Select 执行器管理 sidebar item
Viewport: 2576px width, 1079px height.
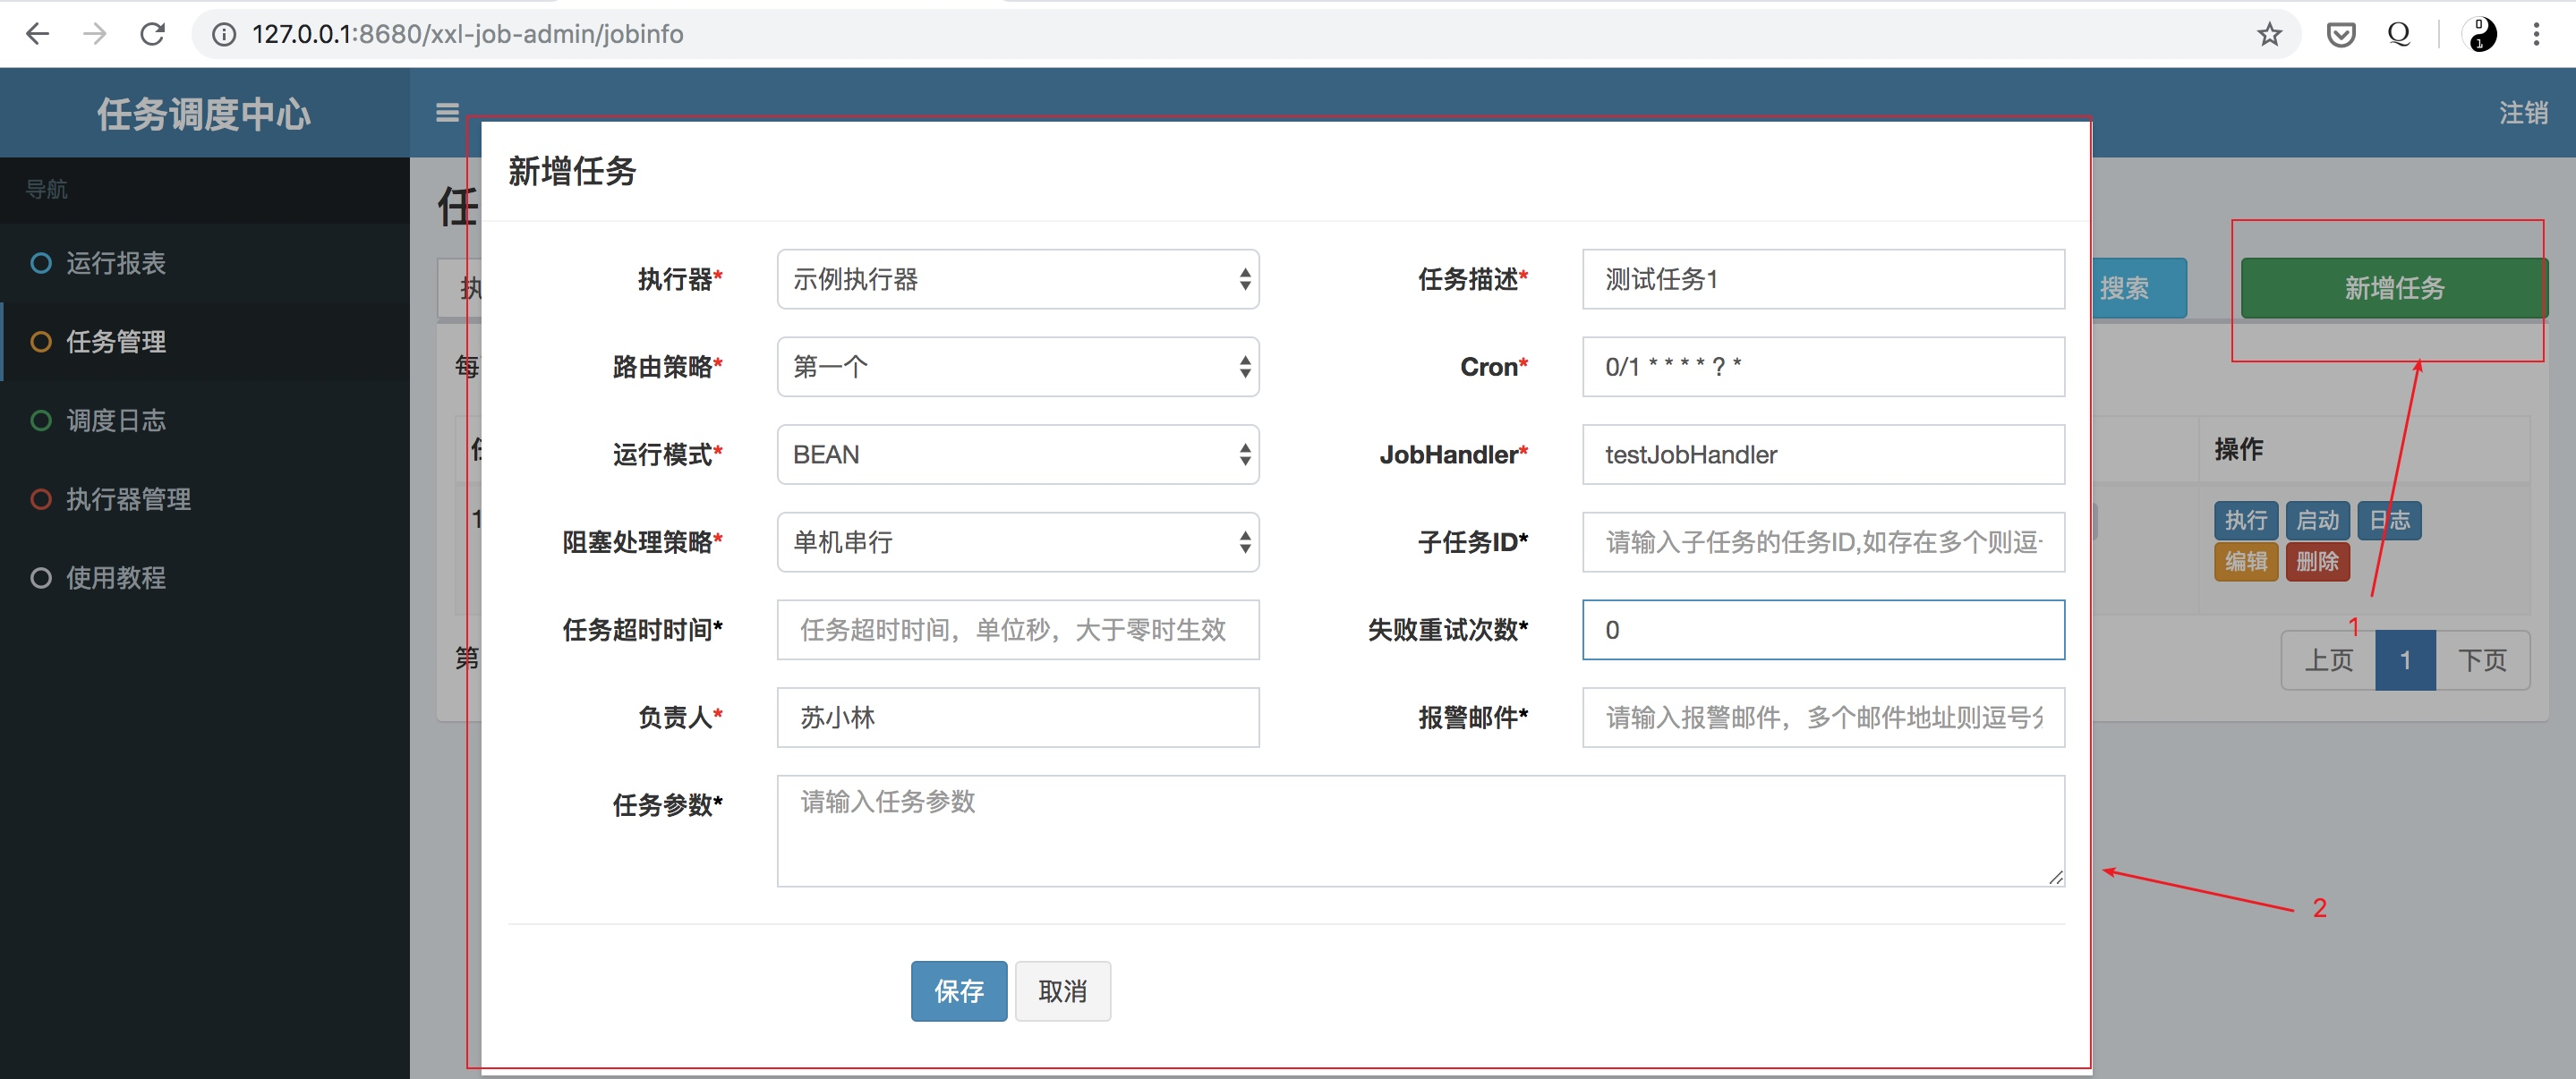click(127, 499)
